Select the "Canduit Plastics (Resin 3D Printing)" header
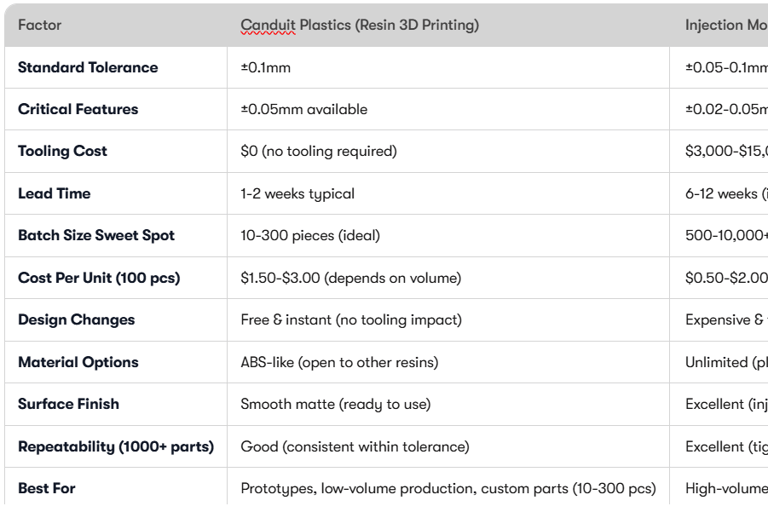This screenshot has width=768, height=512. coord(359,25)
